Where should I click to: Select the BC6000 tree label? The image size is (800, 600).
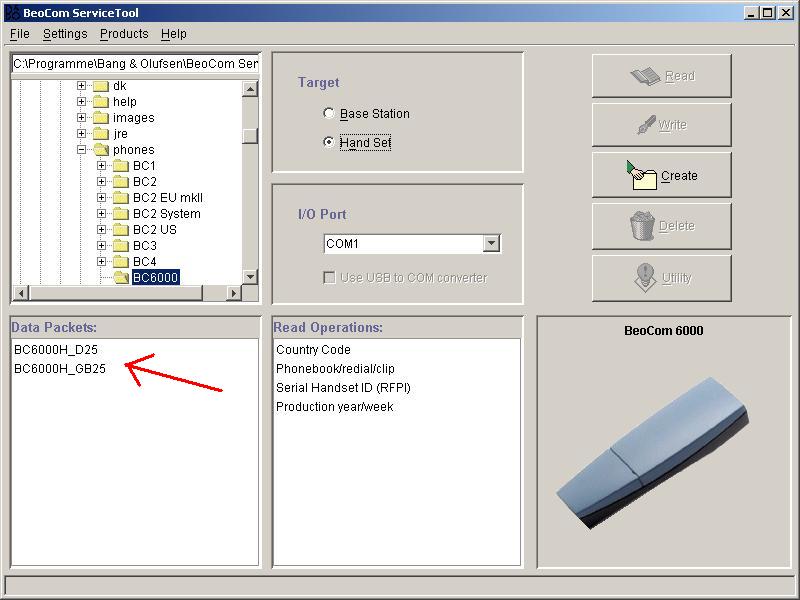click(x=156, y=278)
